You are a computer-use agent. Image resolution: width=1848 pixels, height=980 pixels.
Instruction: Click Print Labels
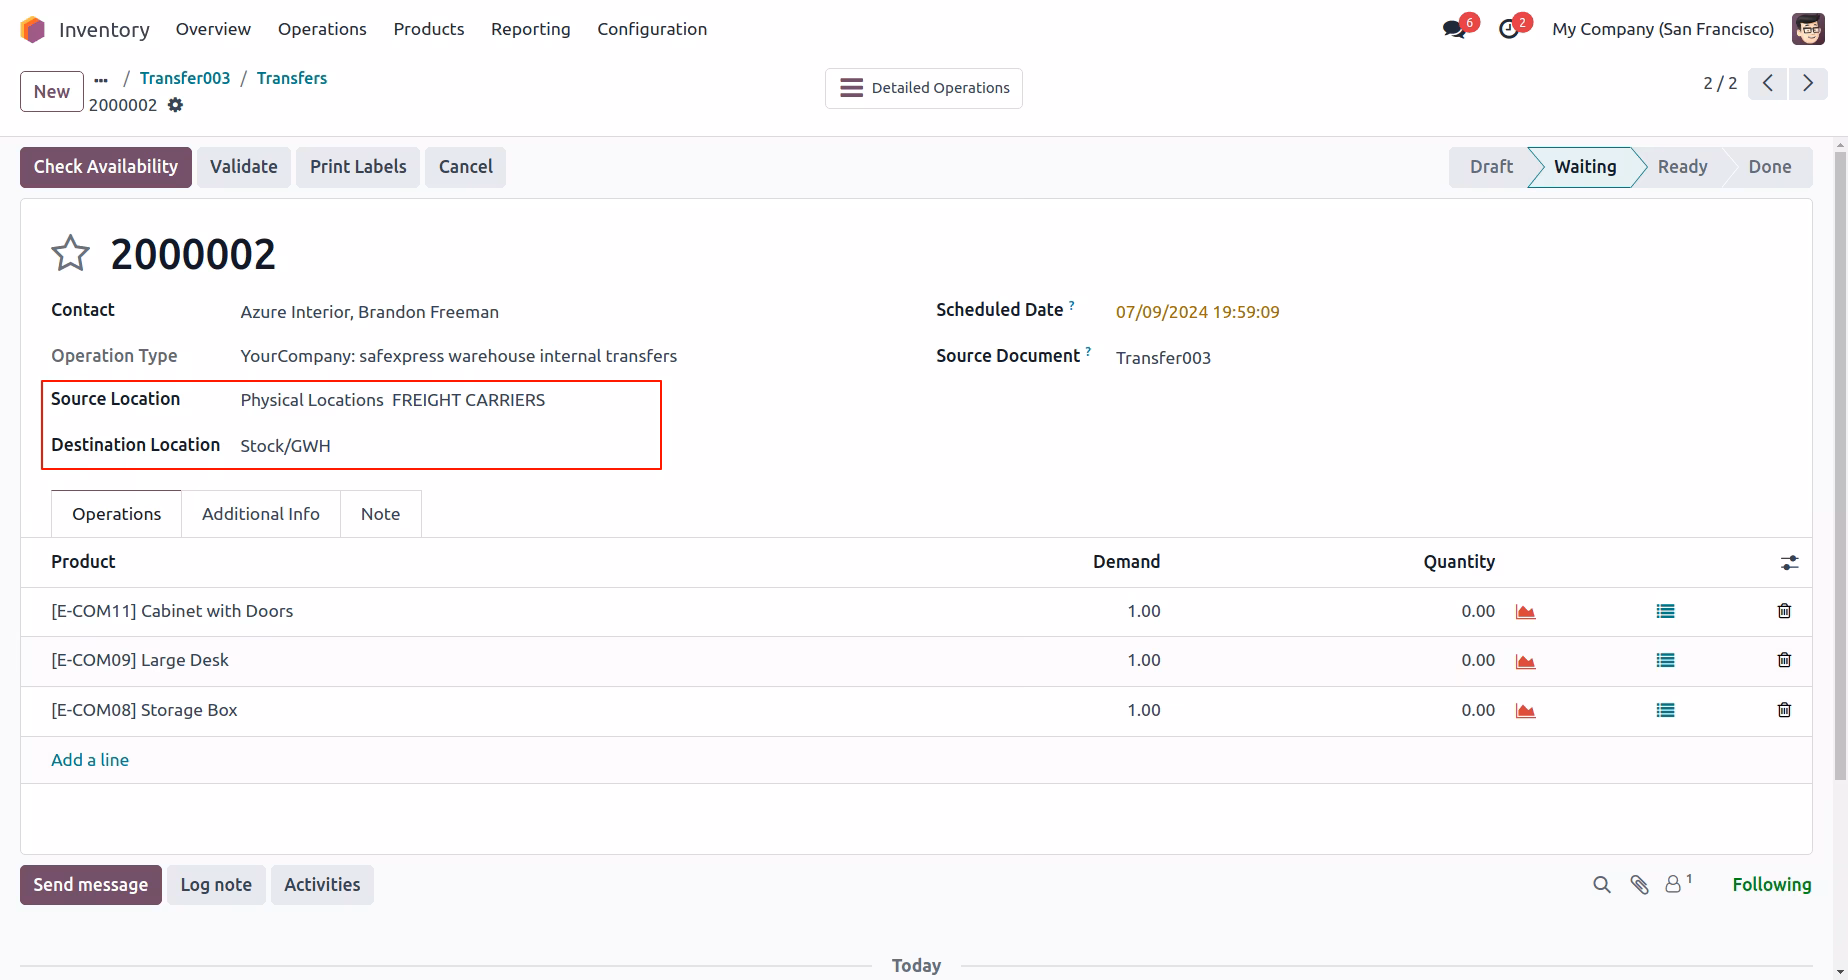point(358,167)
